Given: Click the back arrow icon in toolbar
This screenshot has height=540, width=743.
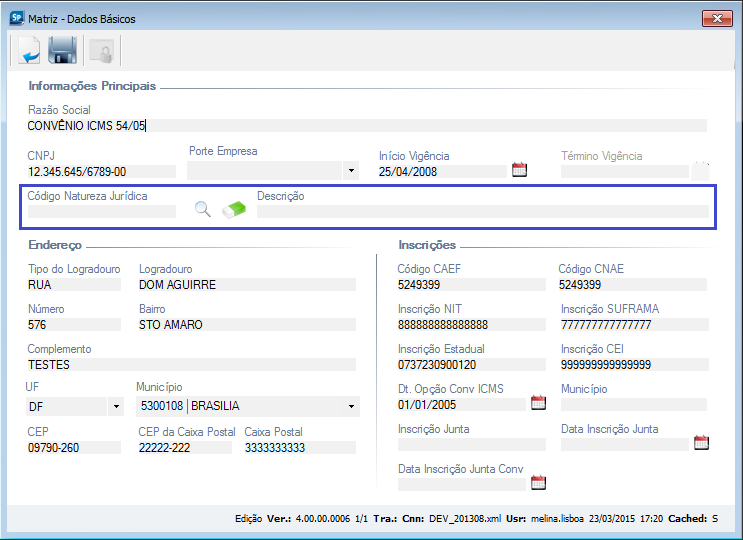Looking at the screenshot, I should (29, 49).
